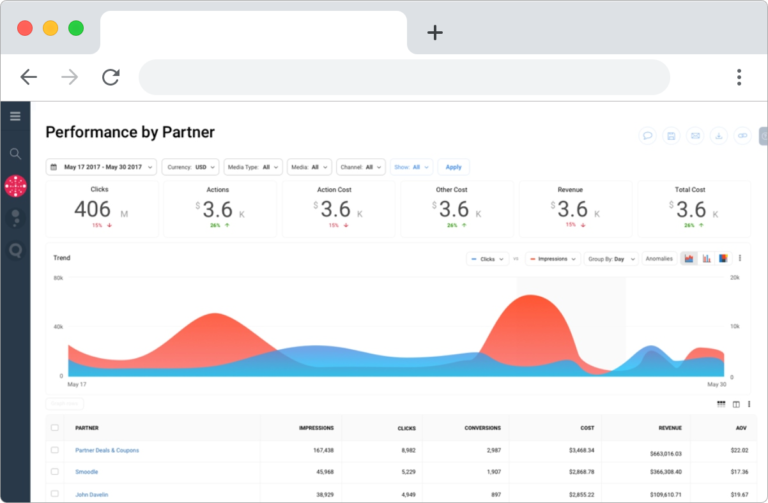Select the Clicks 406 M metric card
Viewport: 768px width, 503px height.
pos(102,209)
